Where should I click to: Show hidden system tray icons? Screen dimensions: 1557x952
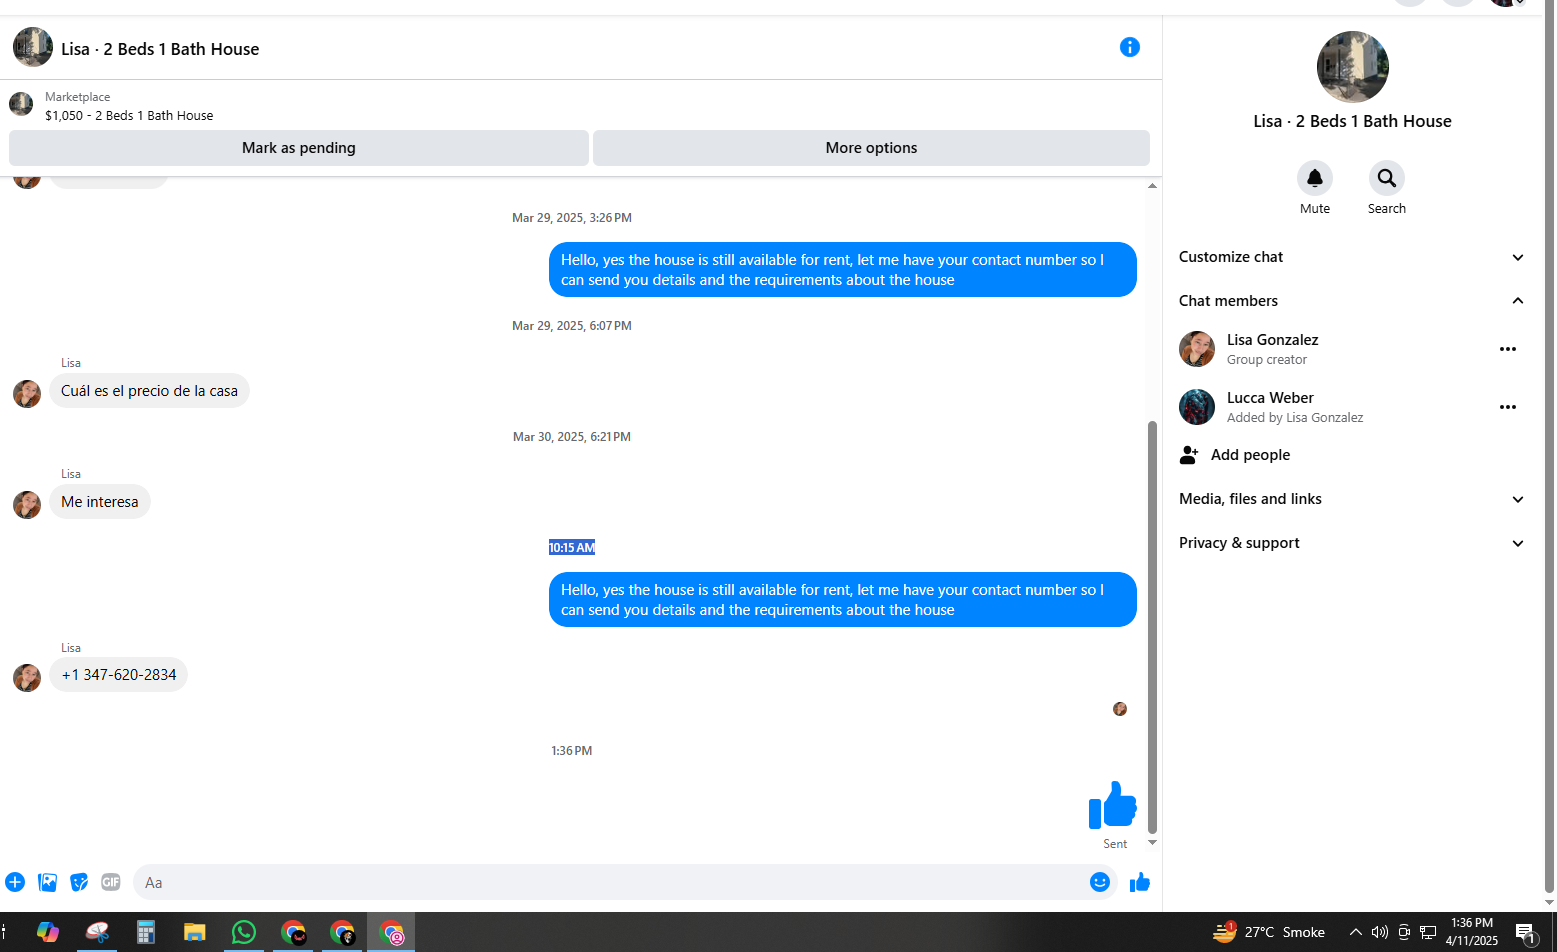(1356, 932)
